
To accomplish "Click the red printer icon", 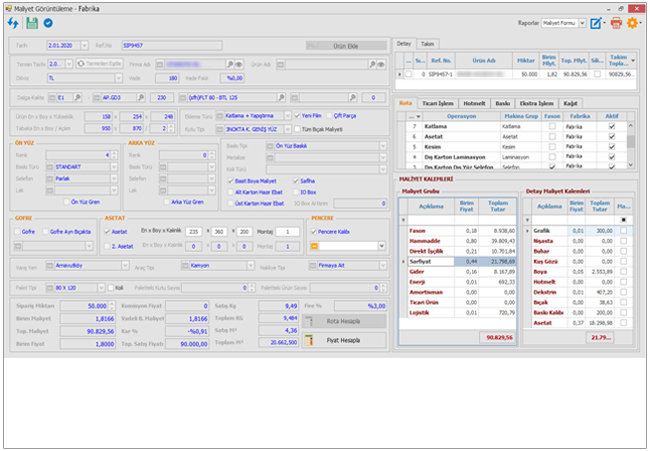I will coord(616,22).
